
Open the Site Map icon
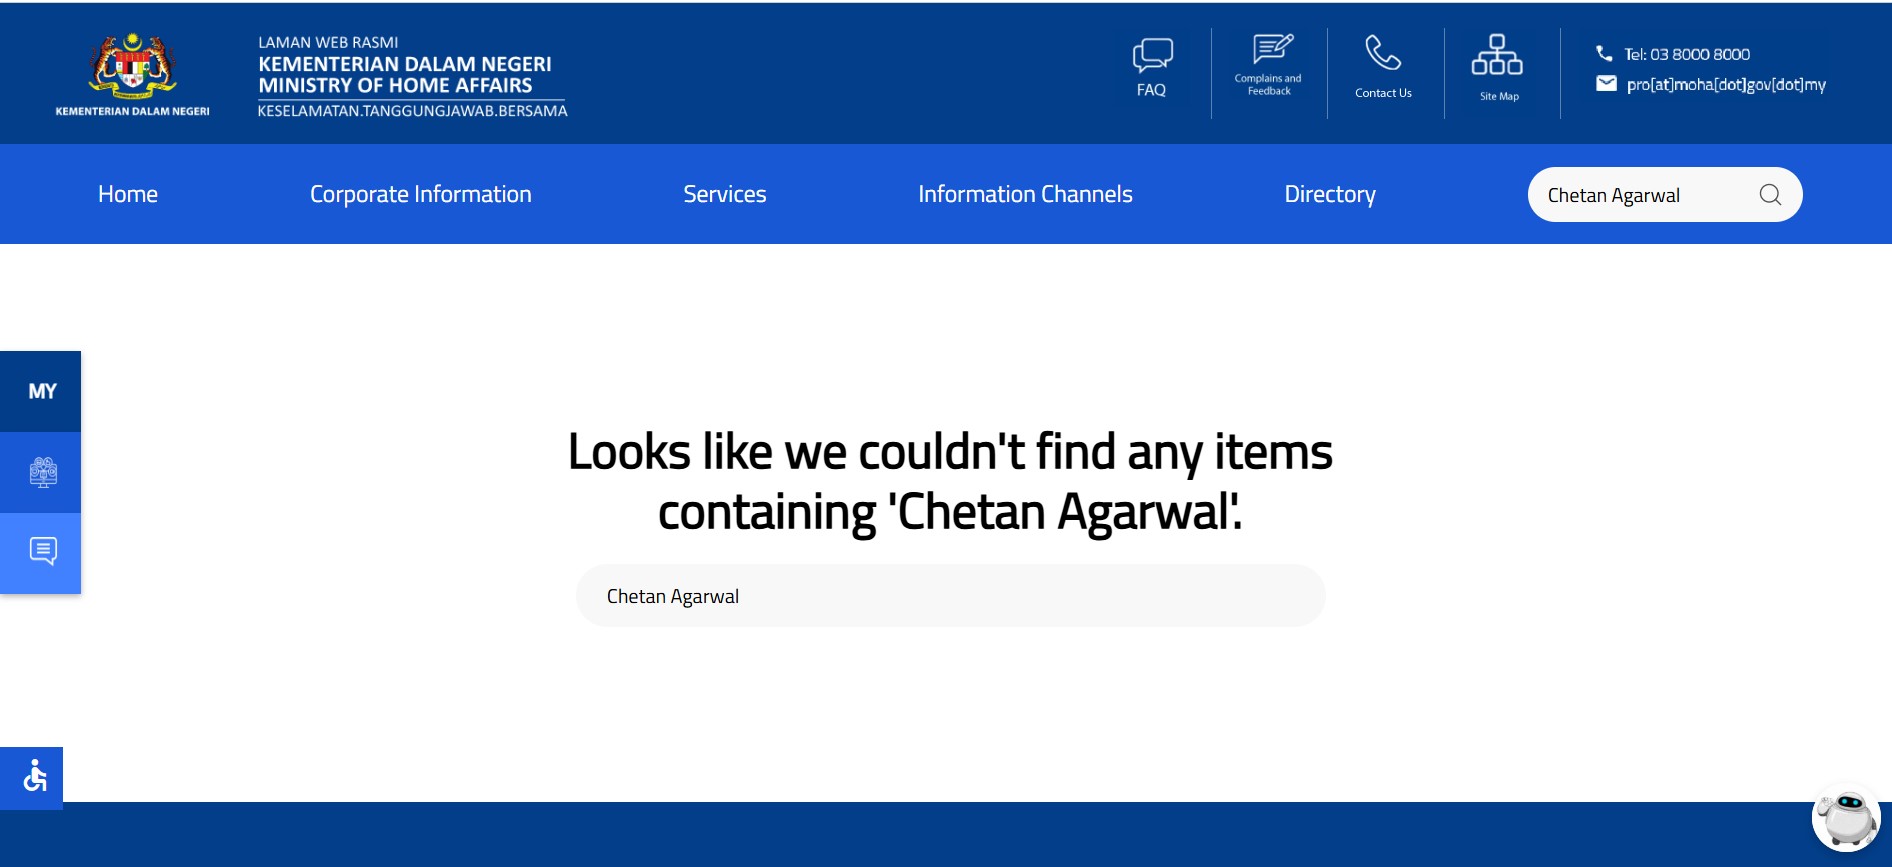tap(1497, 56)
